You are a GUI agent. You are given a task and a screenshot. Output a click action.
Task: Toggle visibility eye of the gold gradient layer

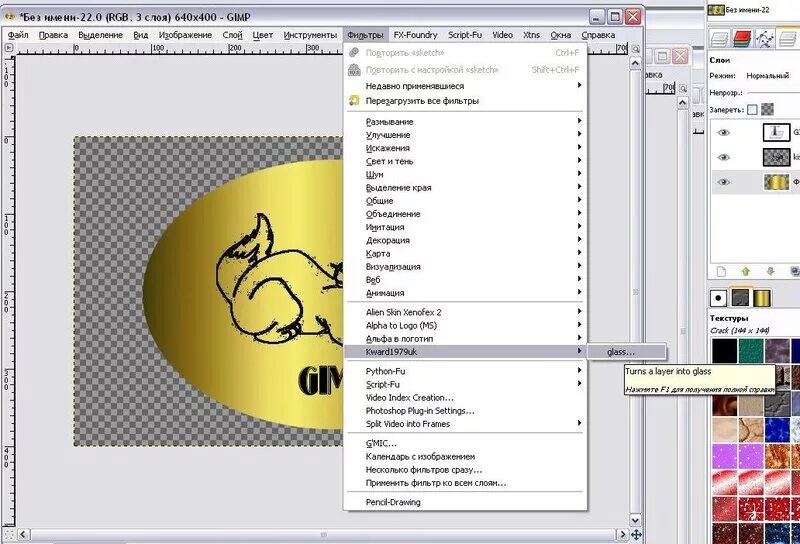pyautogui.click(x=723, y=182)
